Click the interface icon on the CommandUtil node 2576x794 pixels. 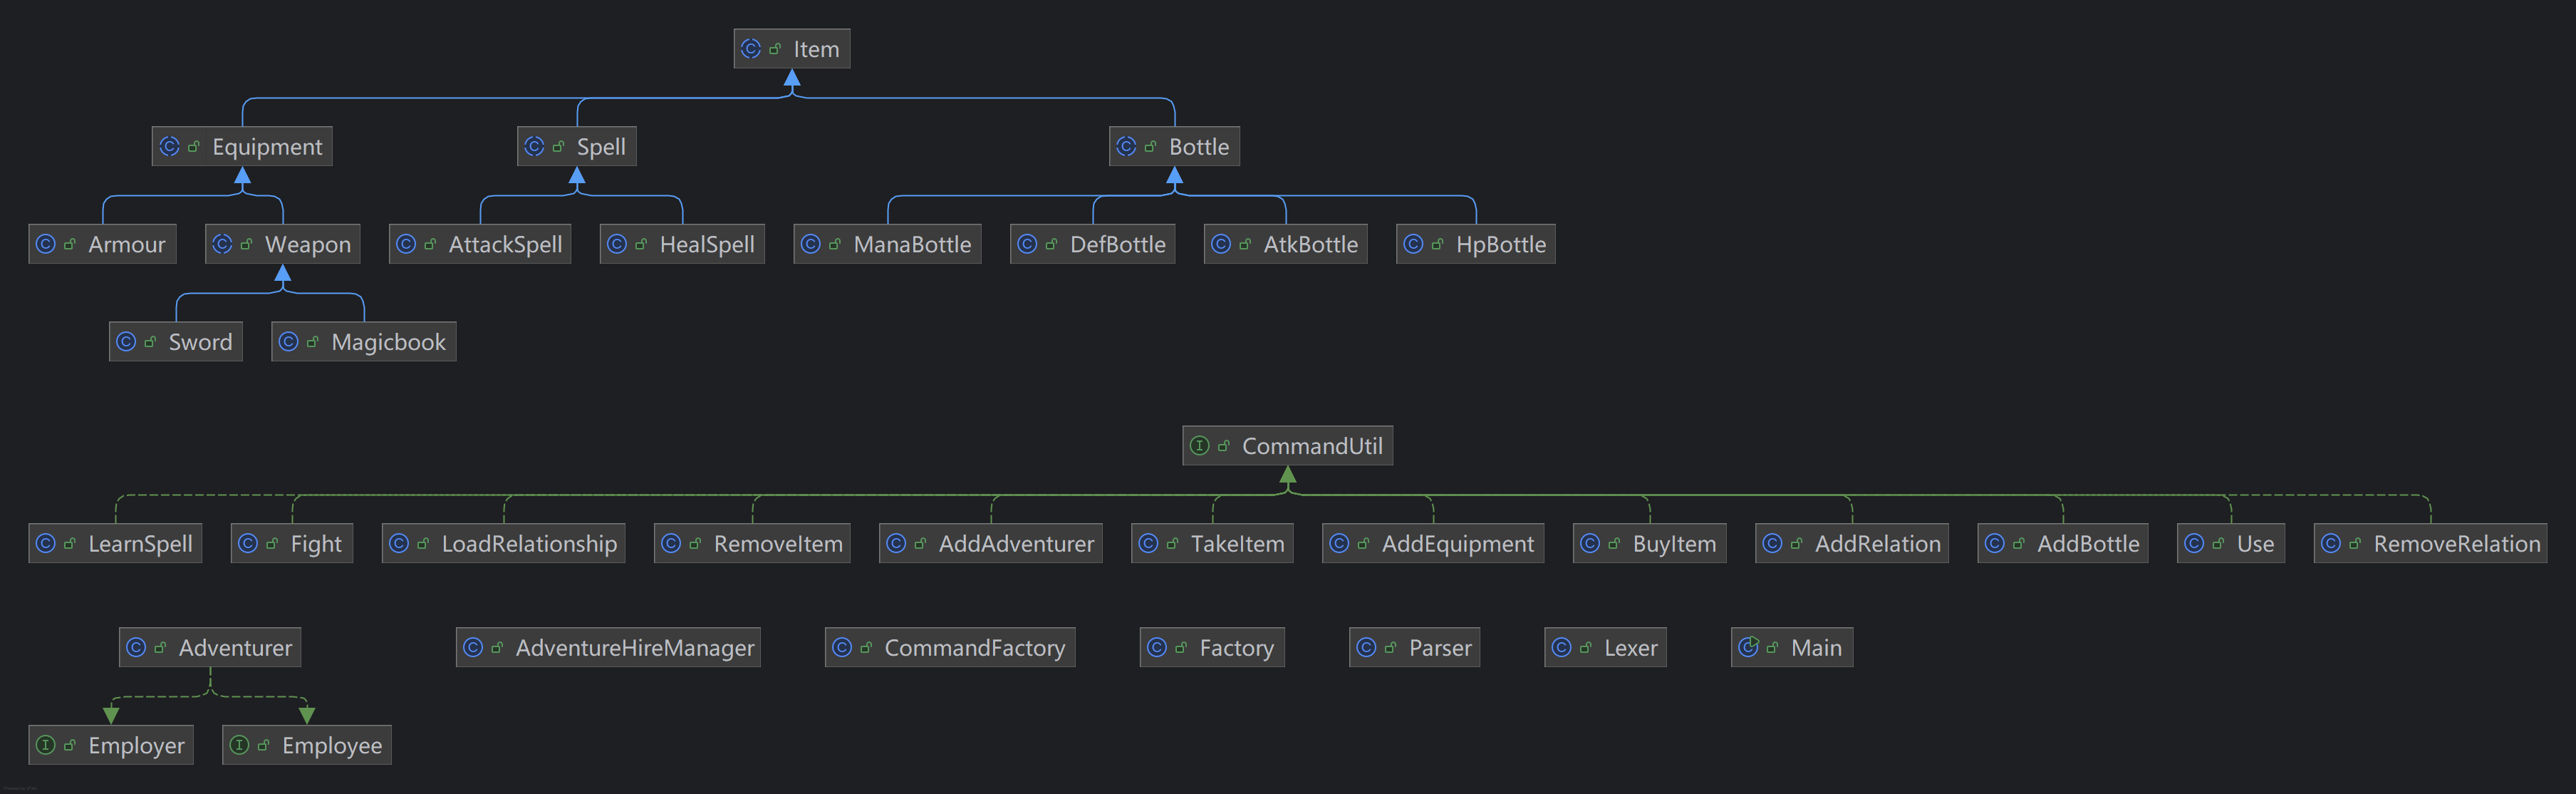point(1199,445)
